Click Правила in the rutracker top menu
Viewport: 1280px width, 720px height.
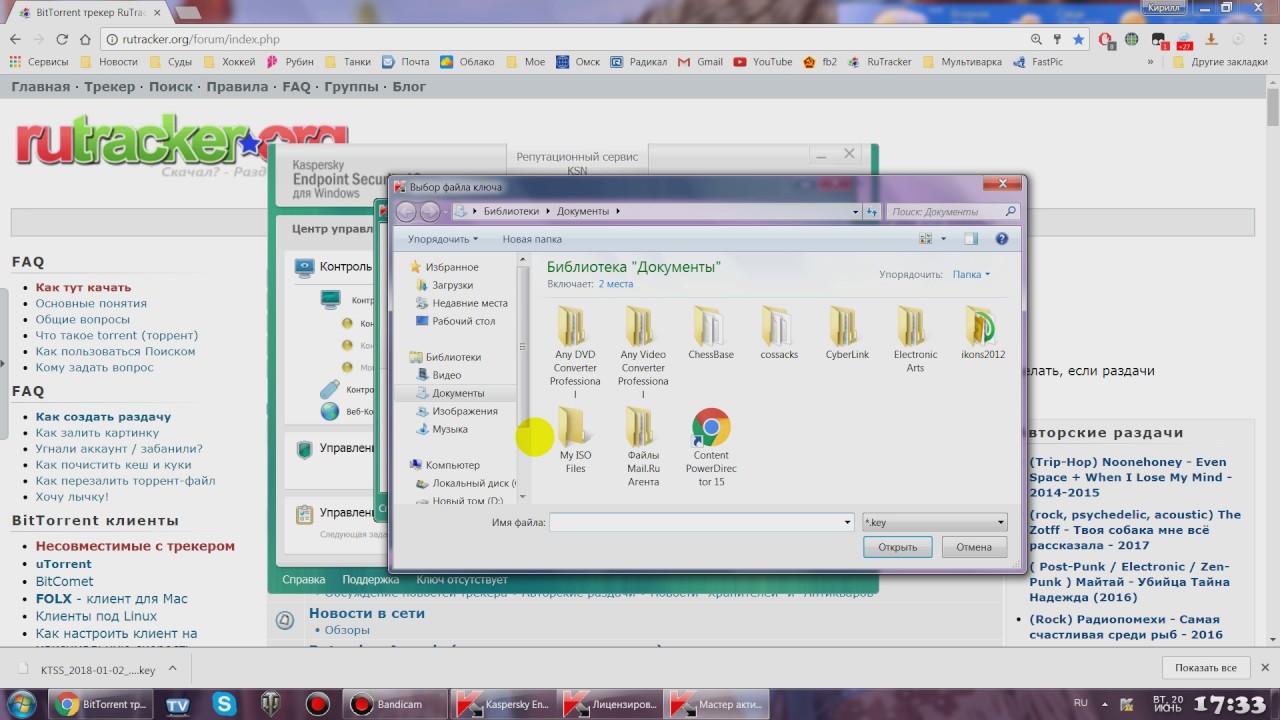[x=237, y=87]
